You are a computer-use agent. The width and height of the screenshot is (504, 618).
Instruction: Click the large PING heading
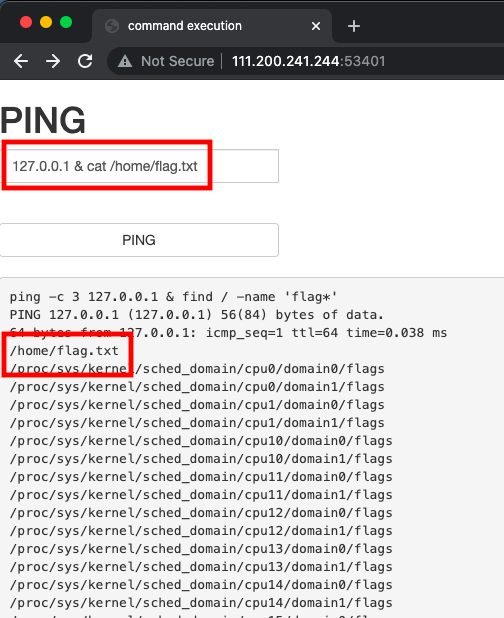click(x=43, y=120)
